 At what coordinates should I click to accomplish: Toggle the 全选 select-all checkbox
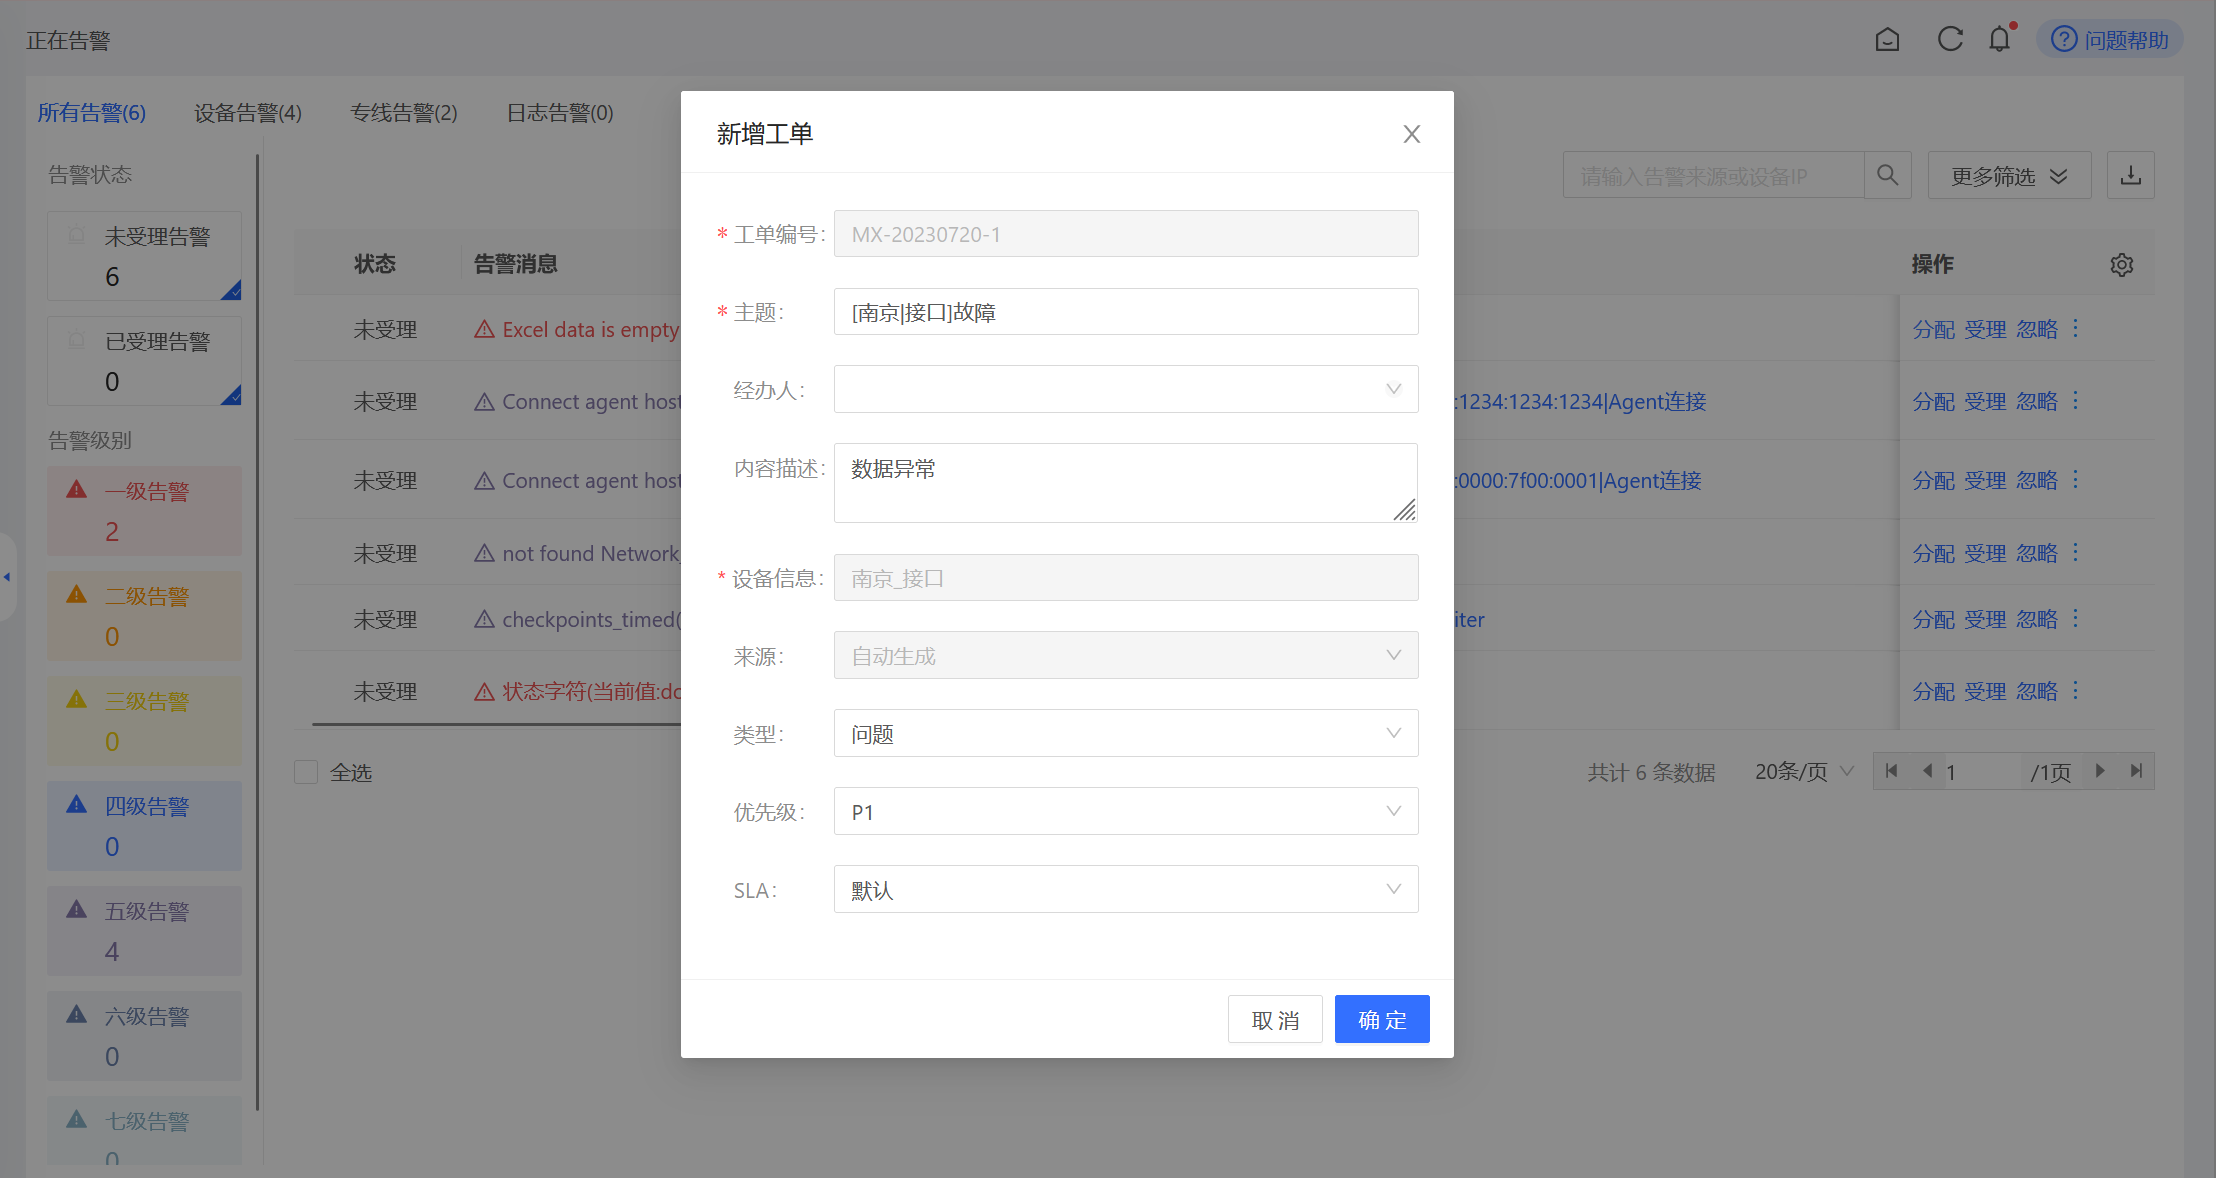(x=306, y=772)
